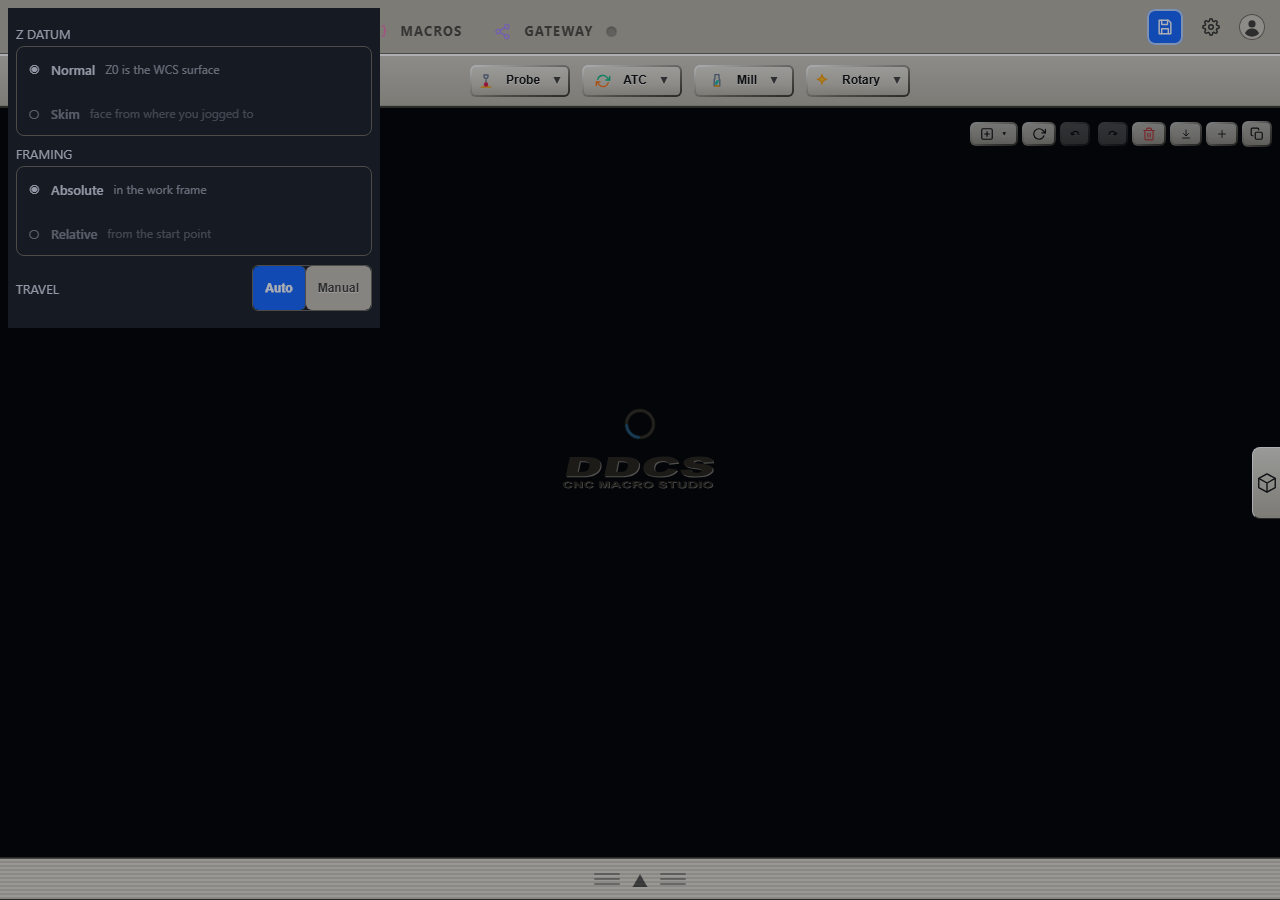Screen dimensions: 1280x900
Task: Expand the add-block dropdown with boxed plus
Action: click(x=994, y=134)
